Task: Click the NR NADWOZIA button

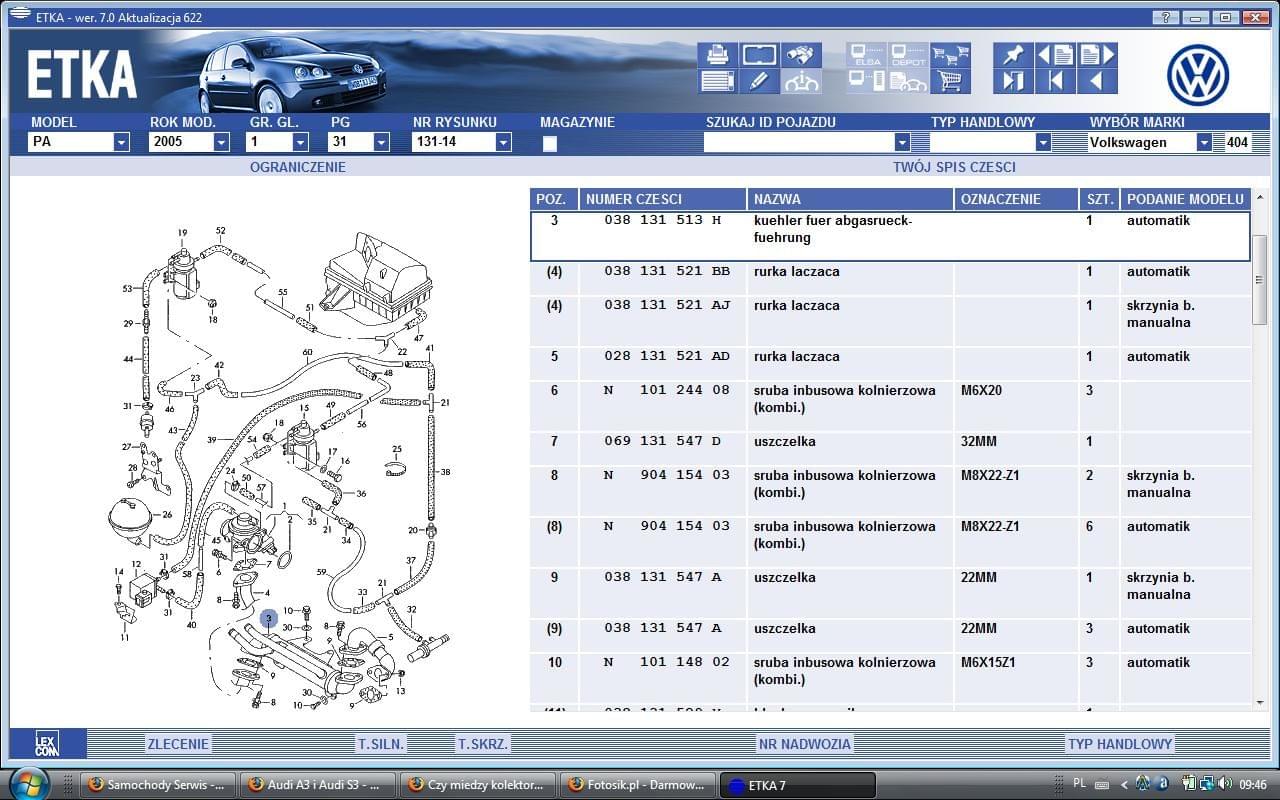Action: (805, 743)
